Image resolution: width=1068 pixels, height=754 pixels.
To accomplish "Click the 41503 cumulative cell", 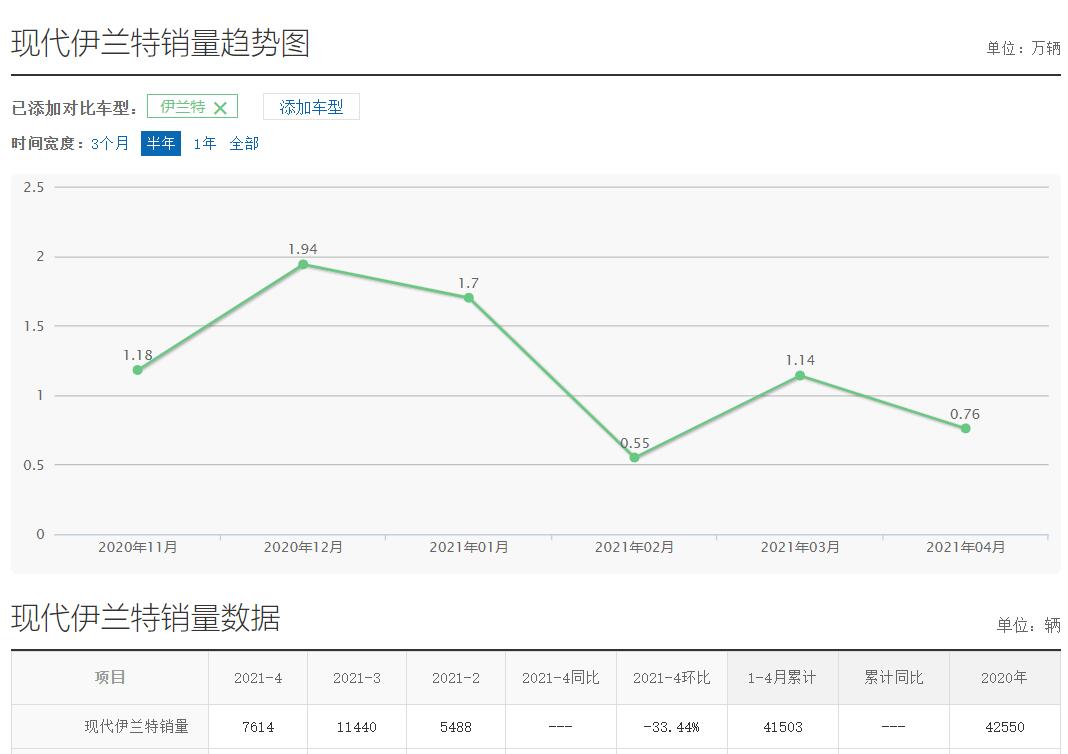I will [x=783, y=727].
